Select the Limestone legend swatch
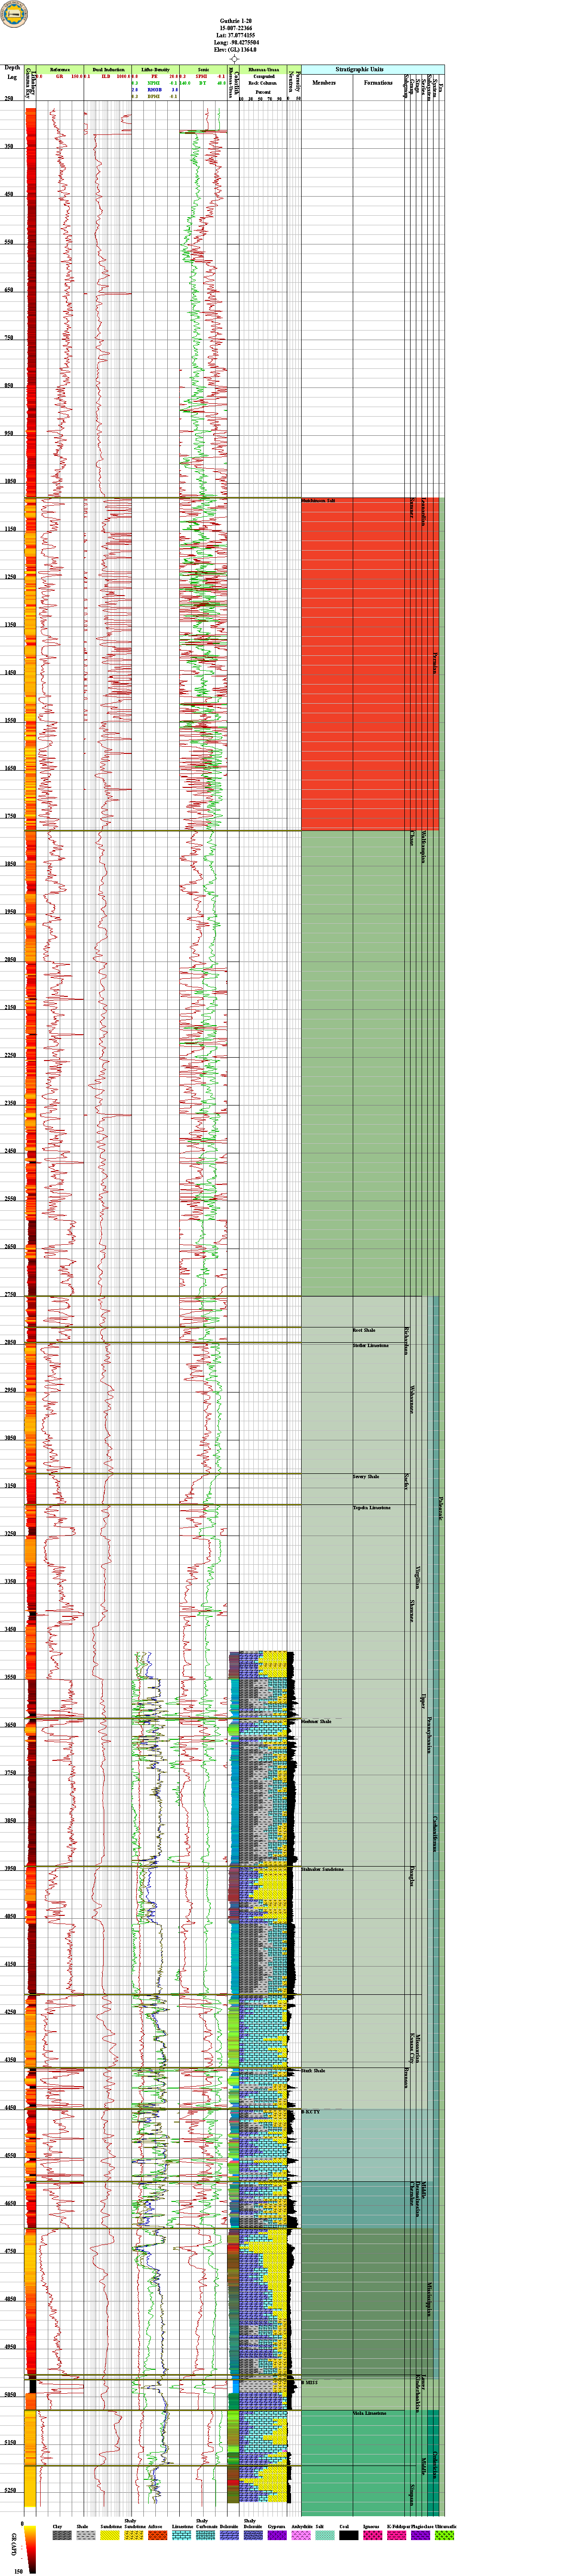Screen dimensions: 564x2576 click(182, 2535)
